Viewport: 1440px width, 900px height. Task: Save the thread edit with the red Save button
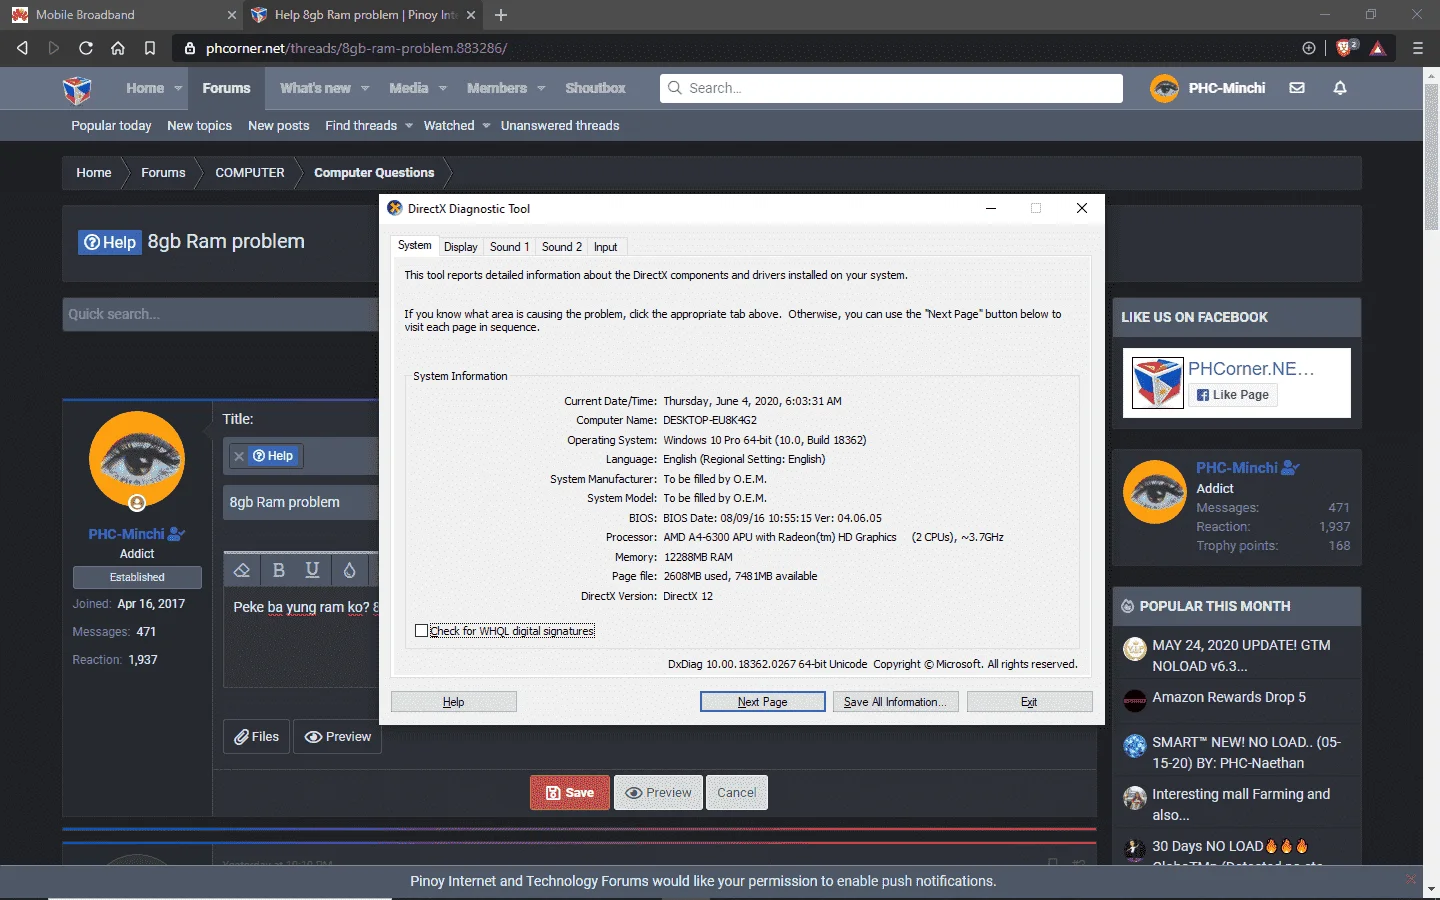570,793
